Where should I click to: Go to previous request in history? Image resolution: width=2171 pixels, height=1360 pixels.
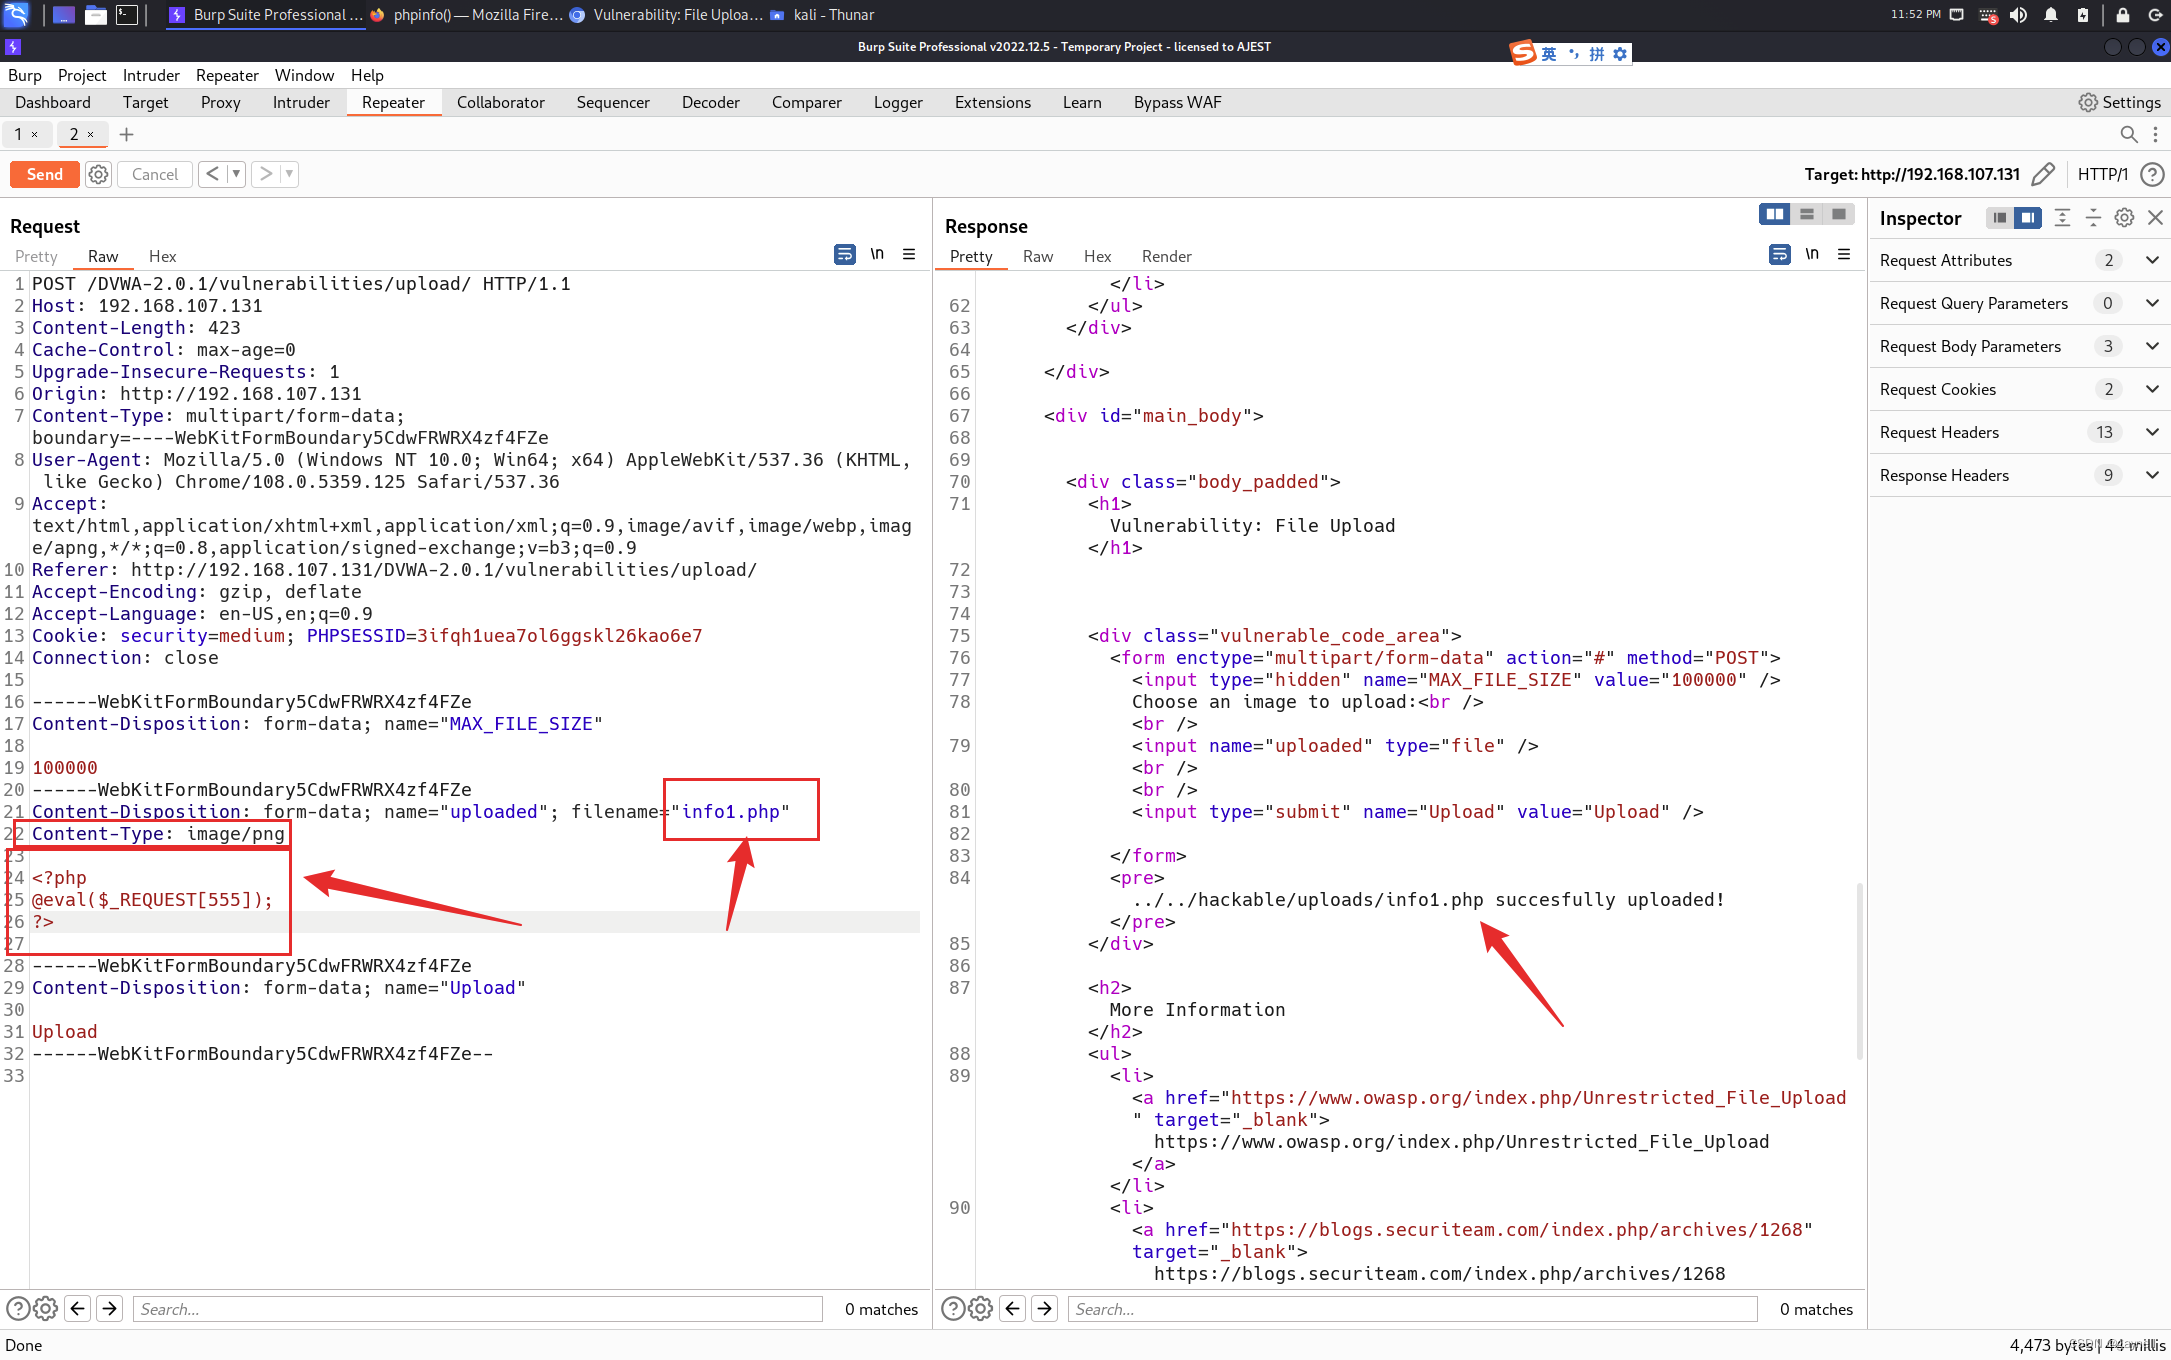pos(212,174)
